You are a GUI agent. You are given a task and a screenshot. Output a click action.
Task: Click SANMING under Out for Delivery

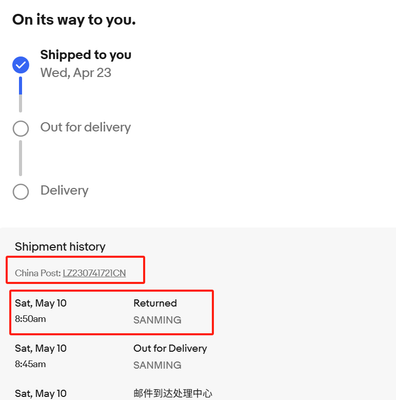pyautogui.click(x=157, y=365)
